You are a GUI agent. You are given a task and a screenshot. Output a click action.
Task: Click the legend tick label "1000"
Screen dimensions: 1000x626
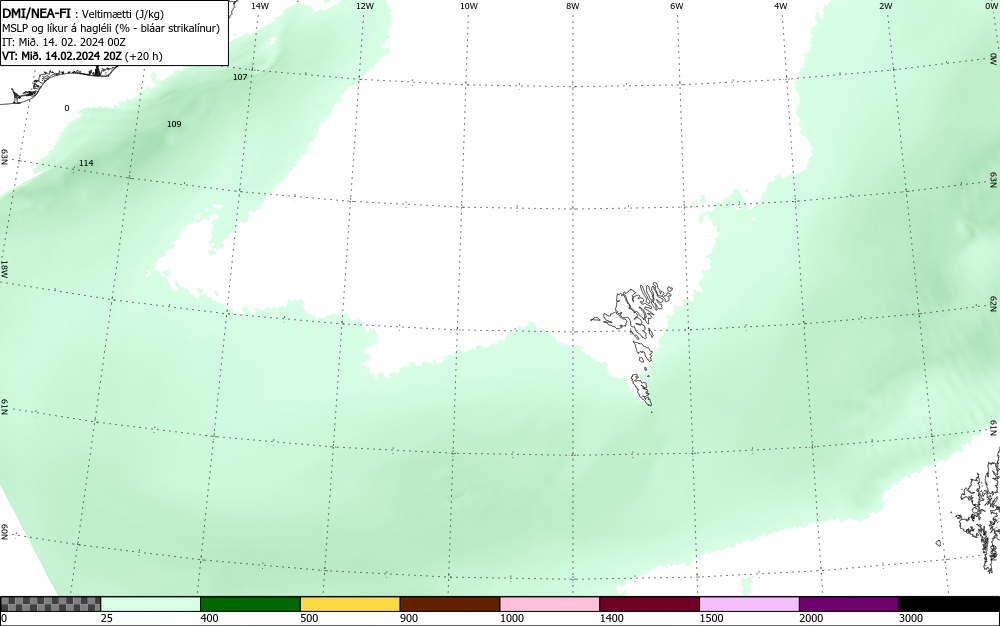pos(512,618)
